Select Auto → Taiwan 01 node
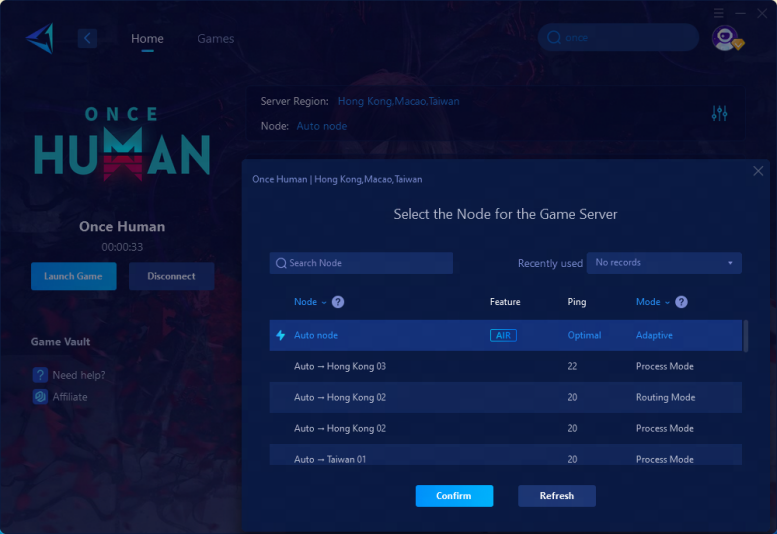This screenshot has width=777, height=534. pos(505,455)
